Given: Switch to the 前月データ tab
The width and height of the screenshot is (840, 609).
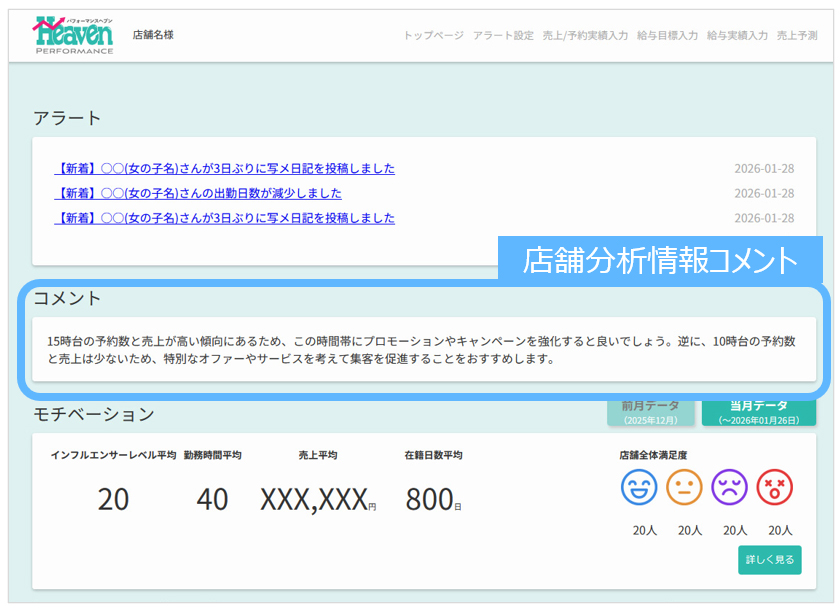Looking at the screenshot, I should [650, 411].
